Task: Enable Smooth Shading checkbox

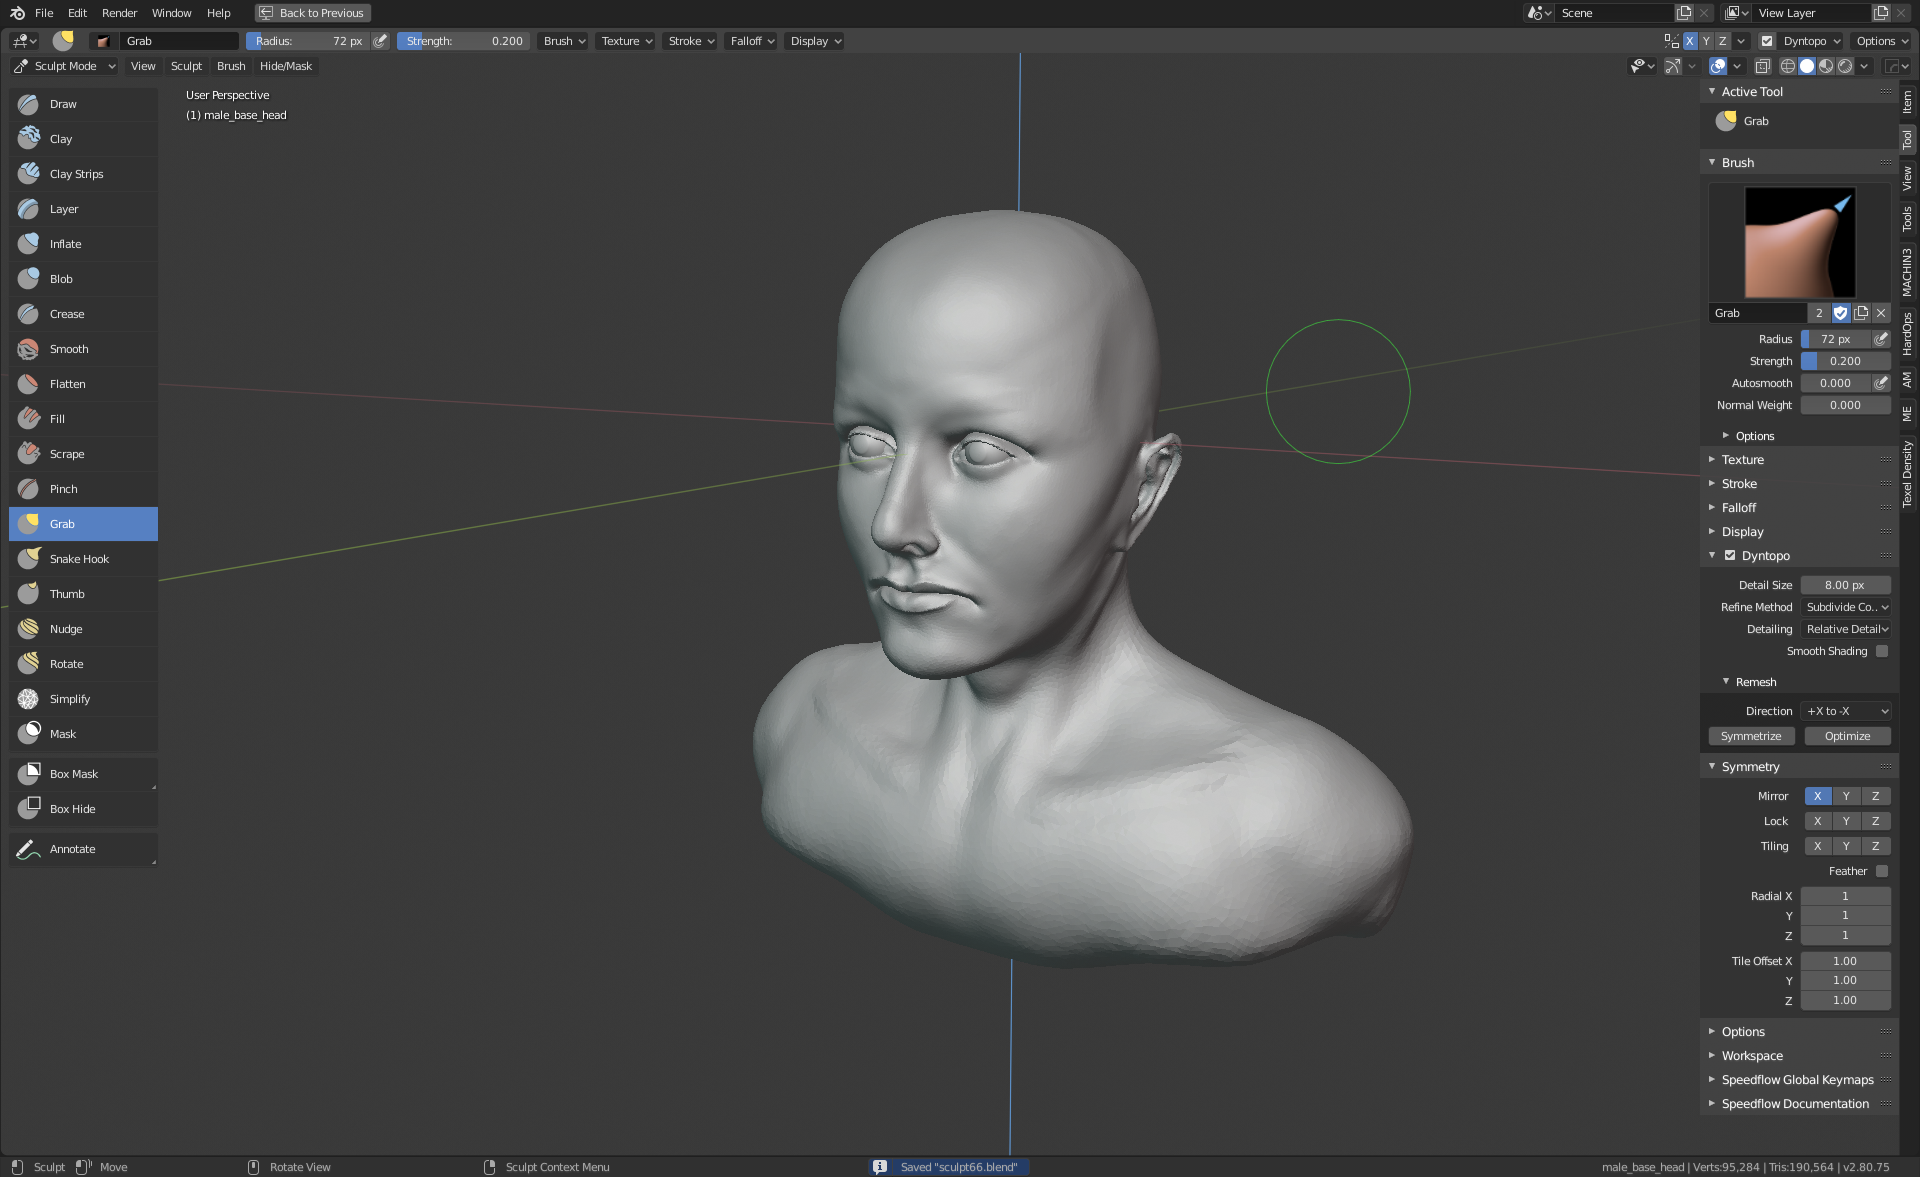Action: click(x=1882, y=651)
